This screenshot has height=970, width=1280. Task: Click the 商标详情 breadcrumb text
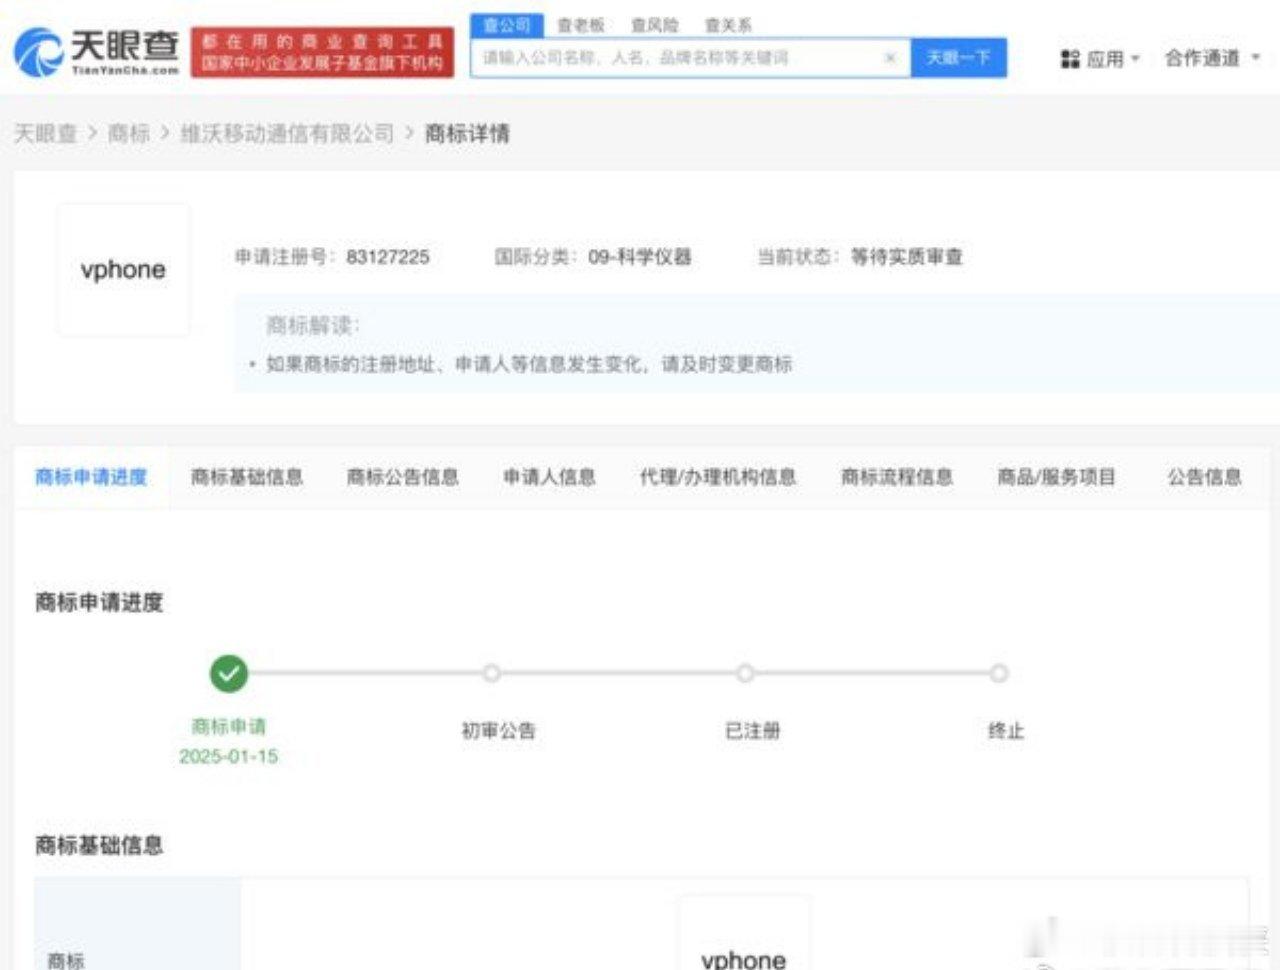click(467, 133)
